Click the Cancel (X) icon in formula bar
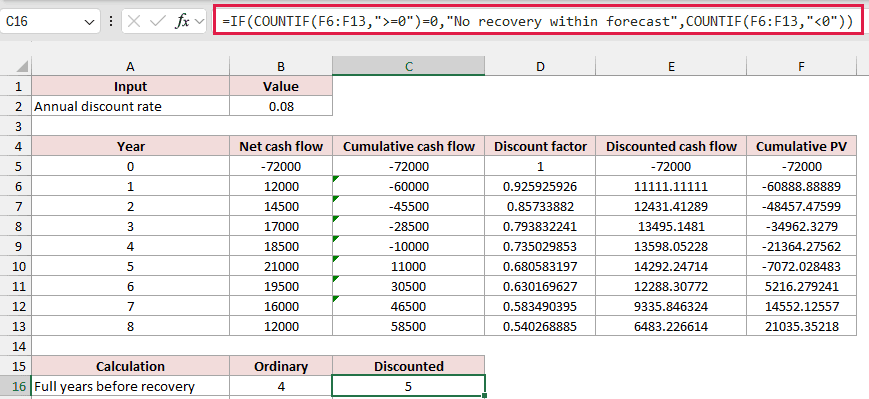 134,21
